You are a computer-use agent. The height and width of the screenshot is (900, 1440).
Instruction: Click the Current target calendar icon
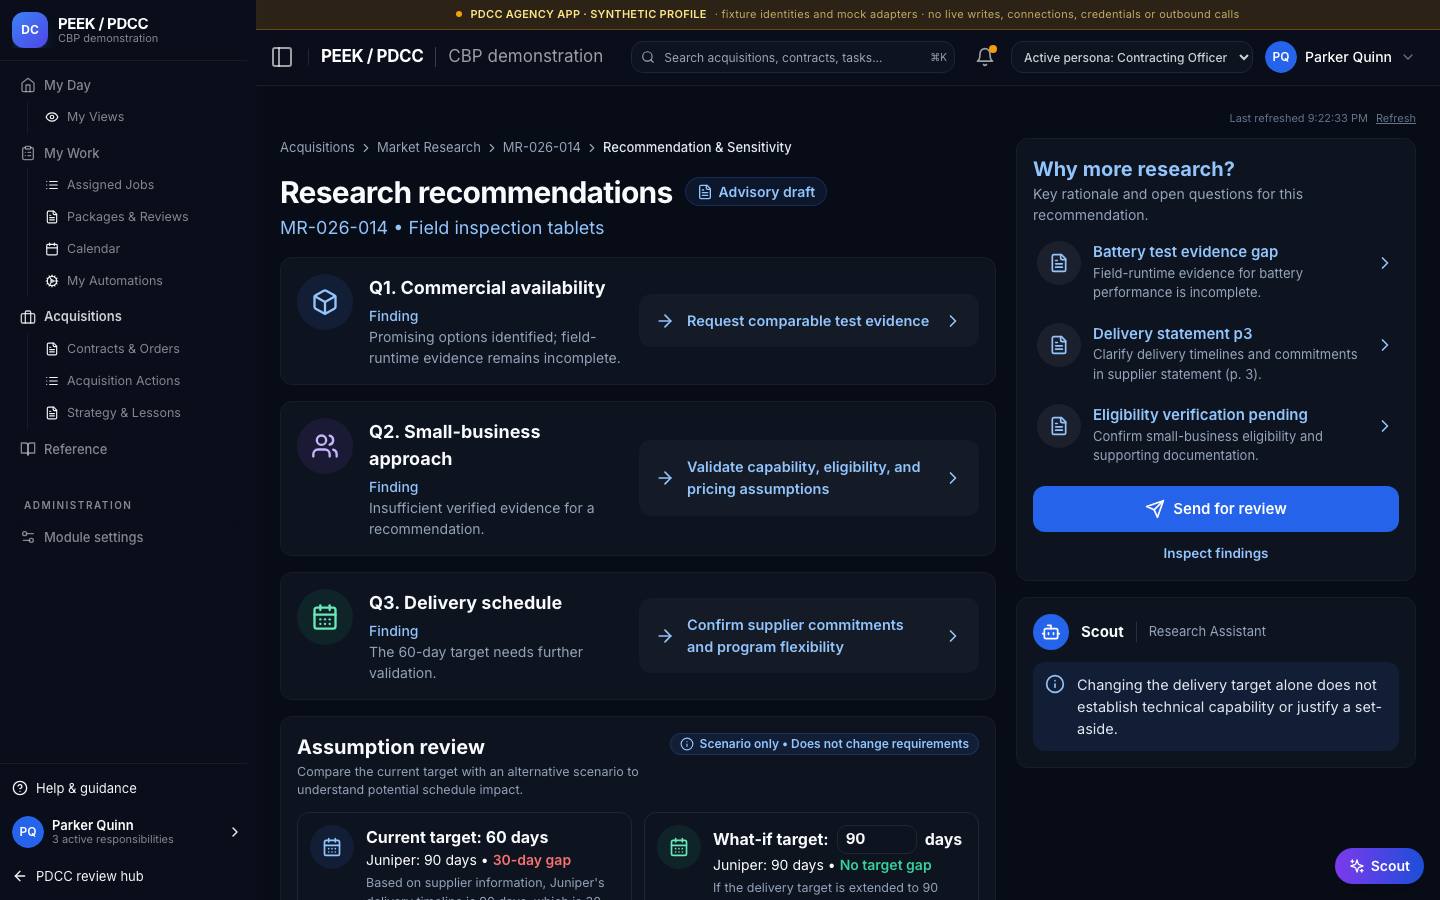(x=332, y=848)
